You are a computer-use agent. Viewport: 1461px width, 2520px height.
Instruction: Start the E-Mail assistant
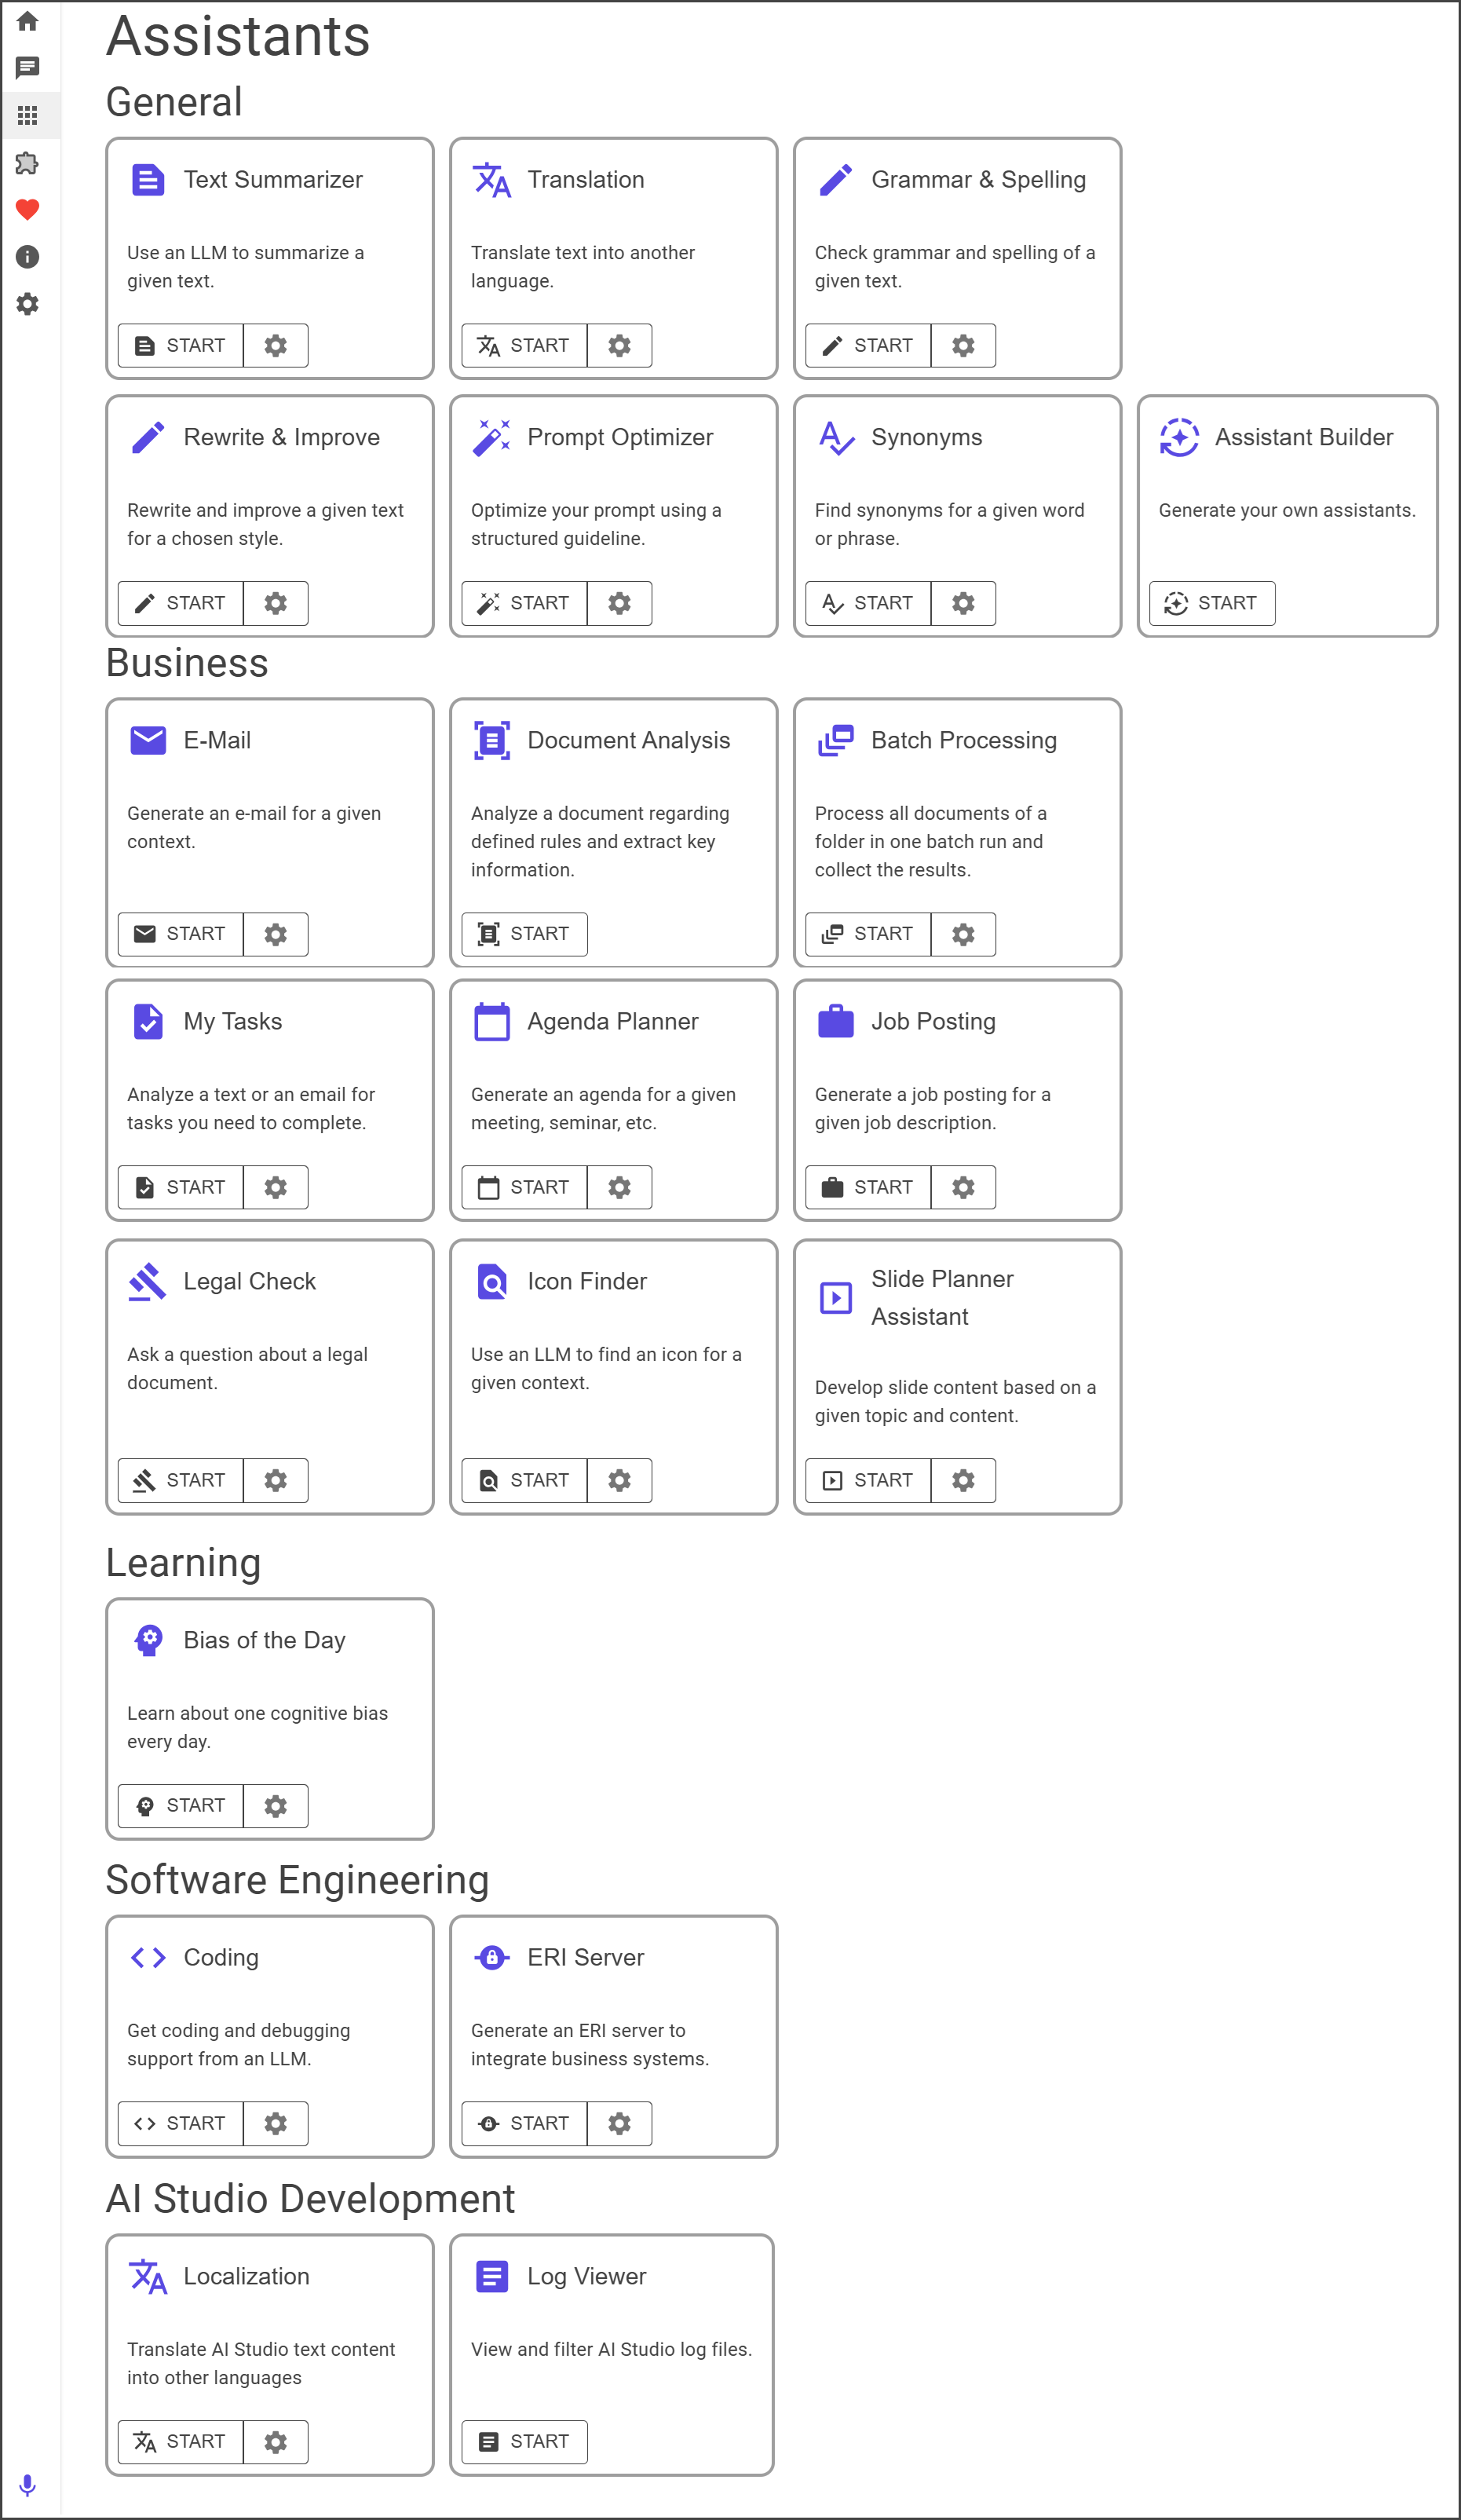181,934
